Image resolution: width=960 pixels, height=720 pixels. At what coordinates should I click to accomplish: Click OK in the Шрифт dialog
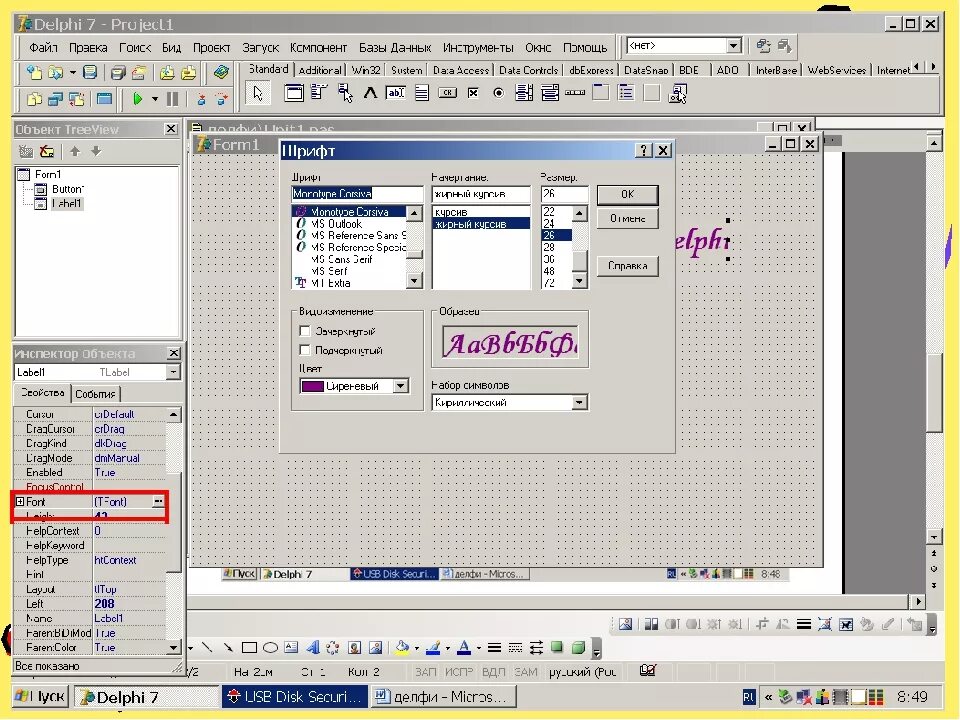pos(628,194)
